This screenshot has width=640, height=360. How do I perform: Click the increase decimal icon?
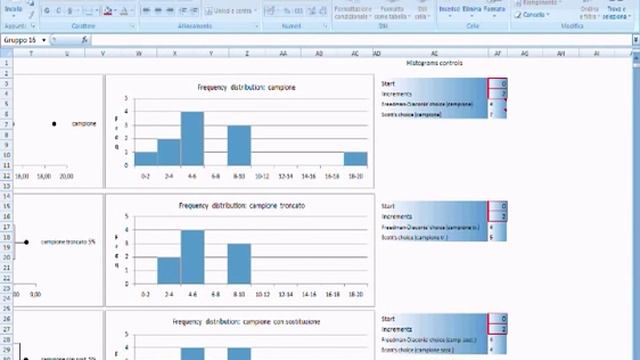pyautogui.click(x=312, y=11)
